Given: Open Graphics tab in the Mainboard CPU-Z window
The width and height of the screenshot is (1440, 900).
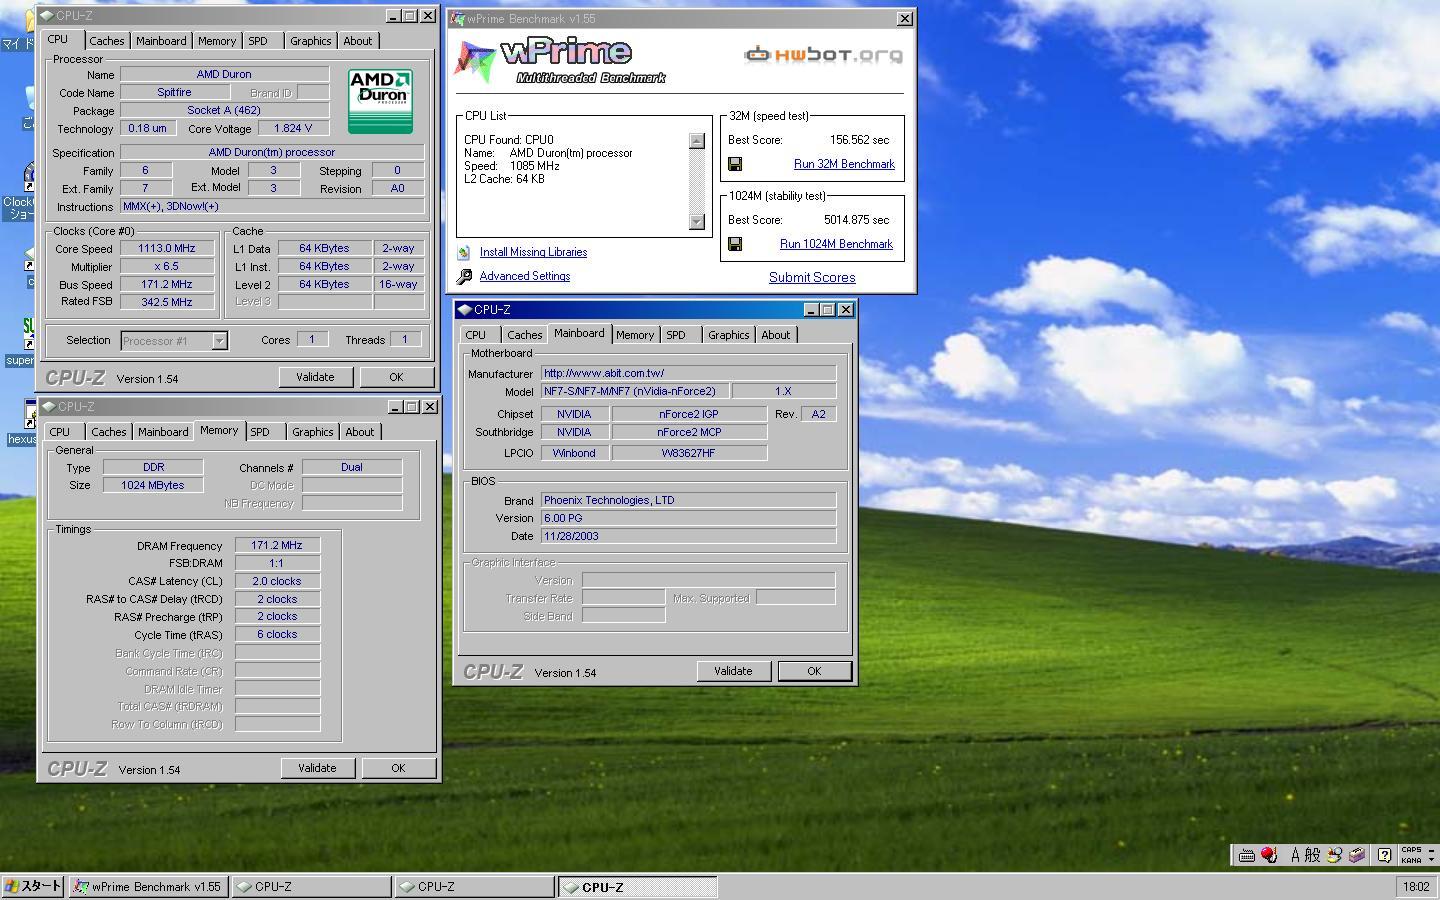Looking at the screenshot, I should click(729, 335).
